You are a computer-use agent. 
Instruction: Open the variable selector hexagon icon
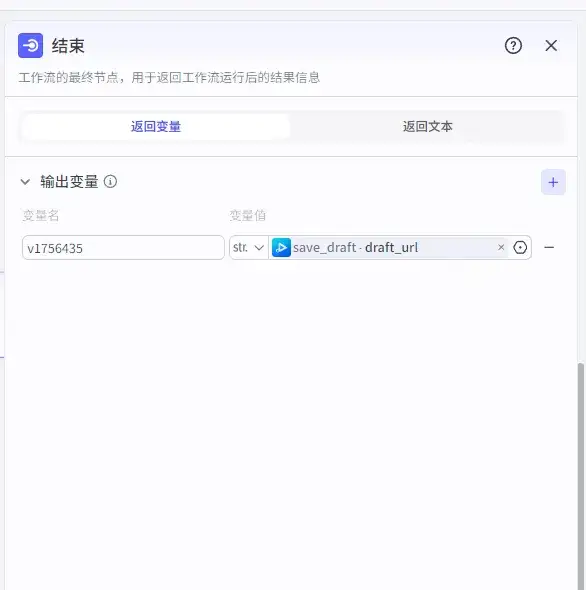[x=520, y=248]
